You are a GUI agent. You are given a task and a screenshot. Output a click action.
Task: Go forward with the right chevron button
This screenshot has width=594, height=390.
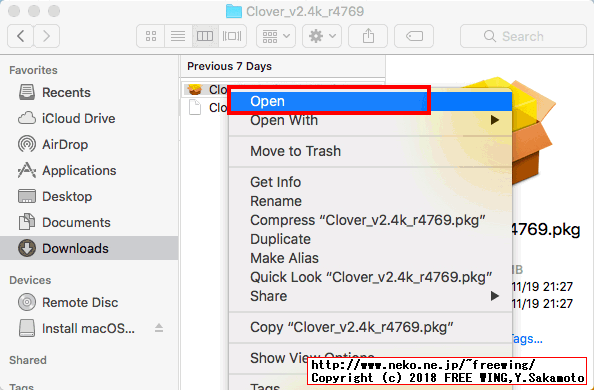tap(47, 36)
